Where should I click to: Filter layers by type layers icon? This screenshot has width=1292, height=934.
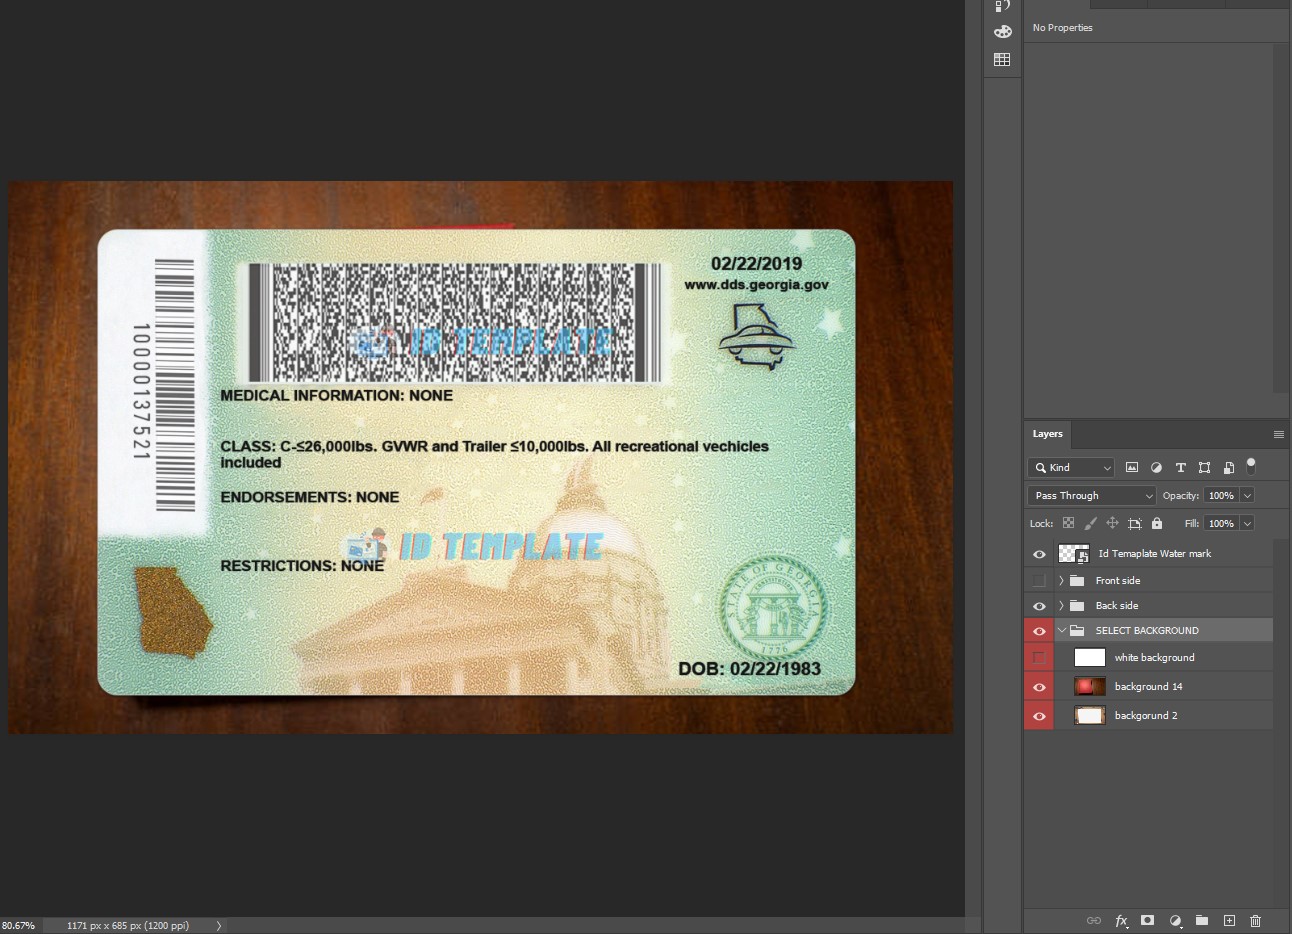pos(1180,467)
